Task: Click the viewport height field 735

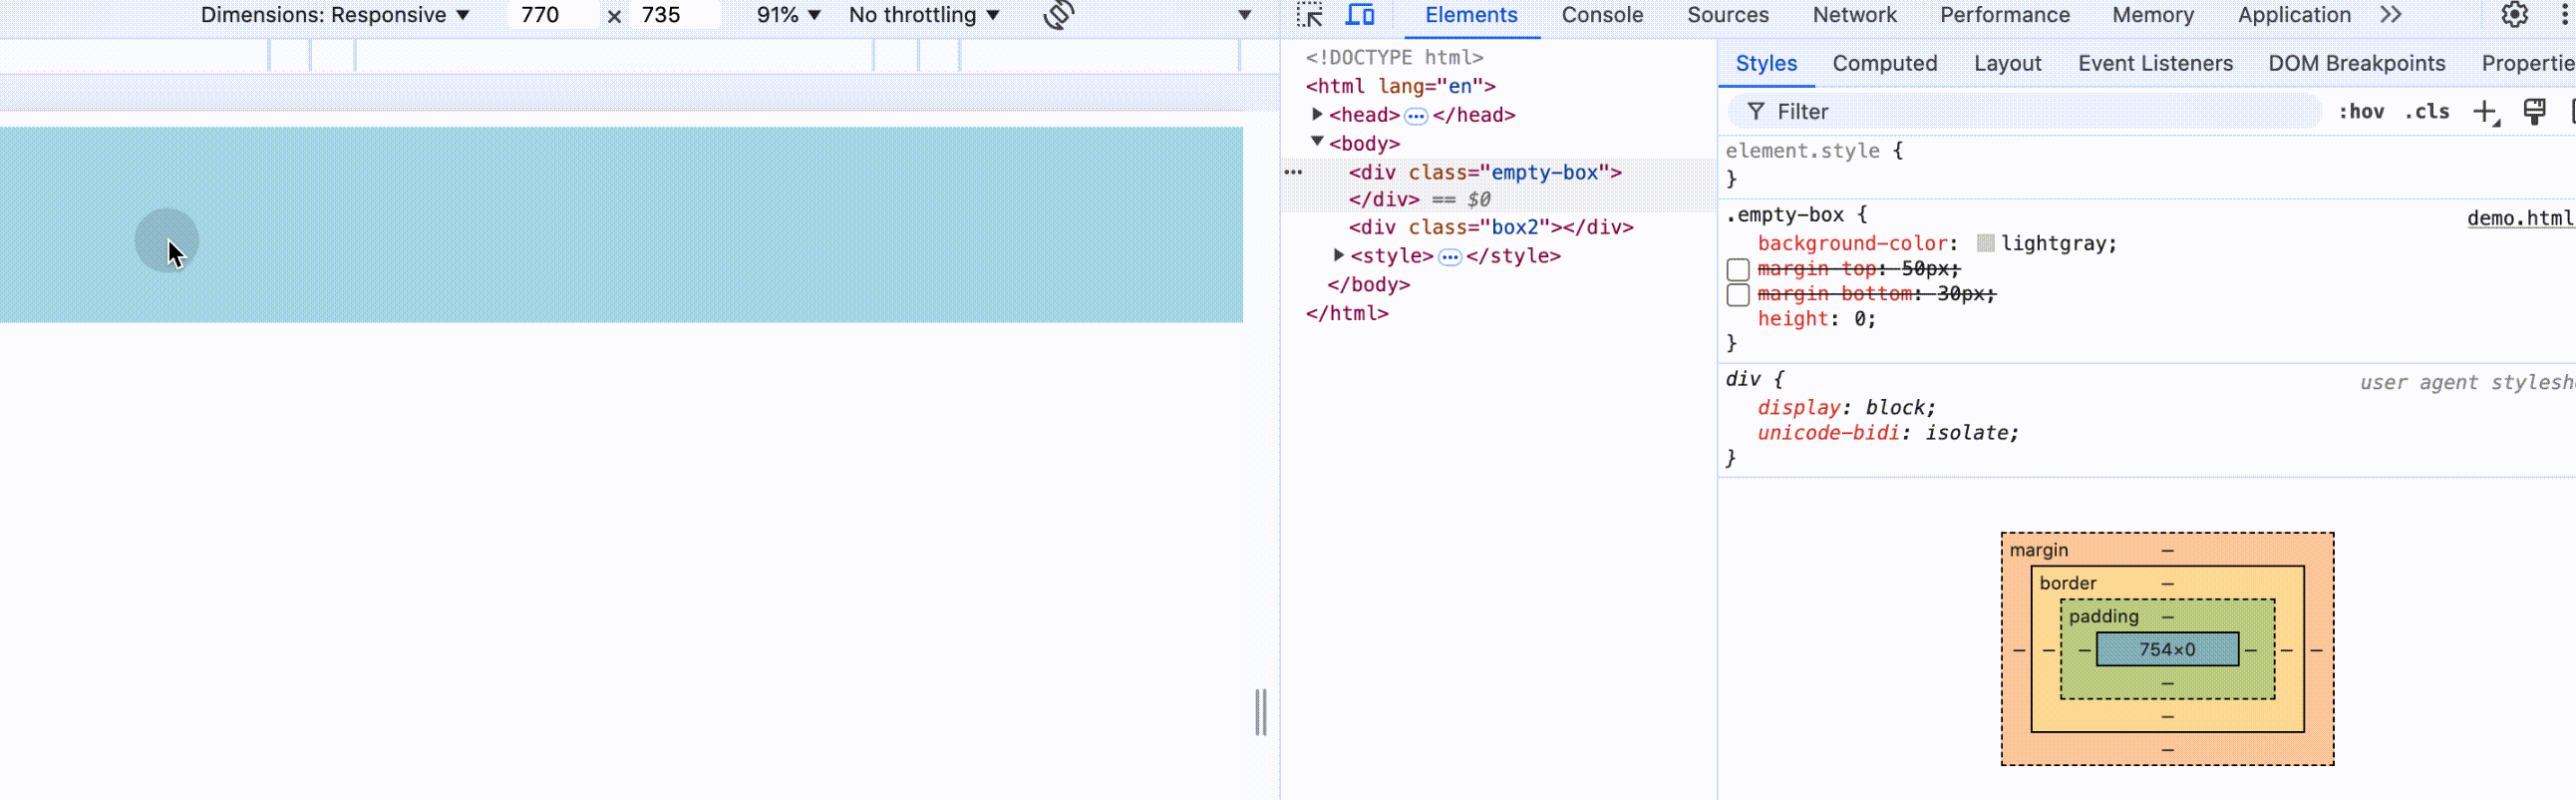Action: coord(675,15)
